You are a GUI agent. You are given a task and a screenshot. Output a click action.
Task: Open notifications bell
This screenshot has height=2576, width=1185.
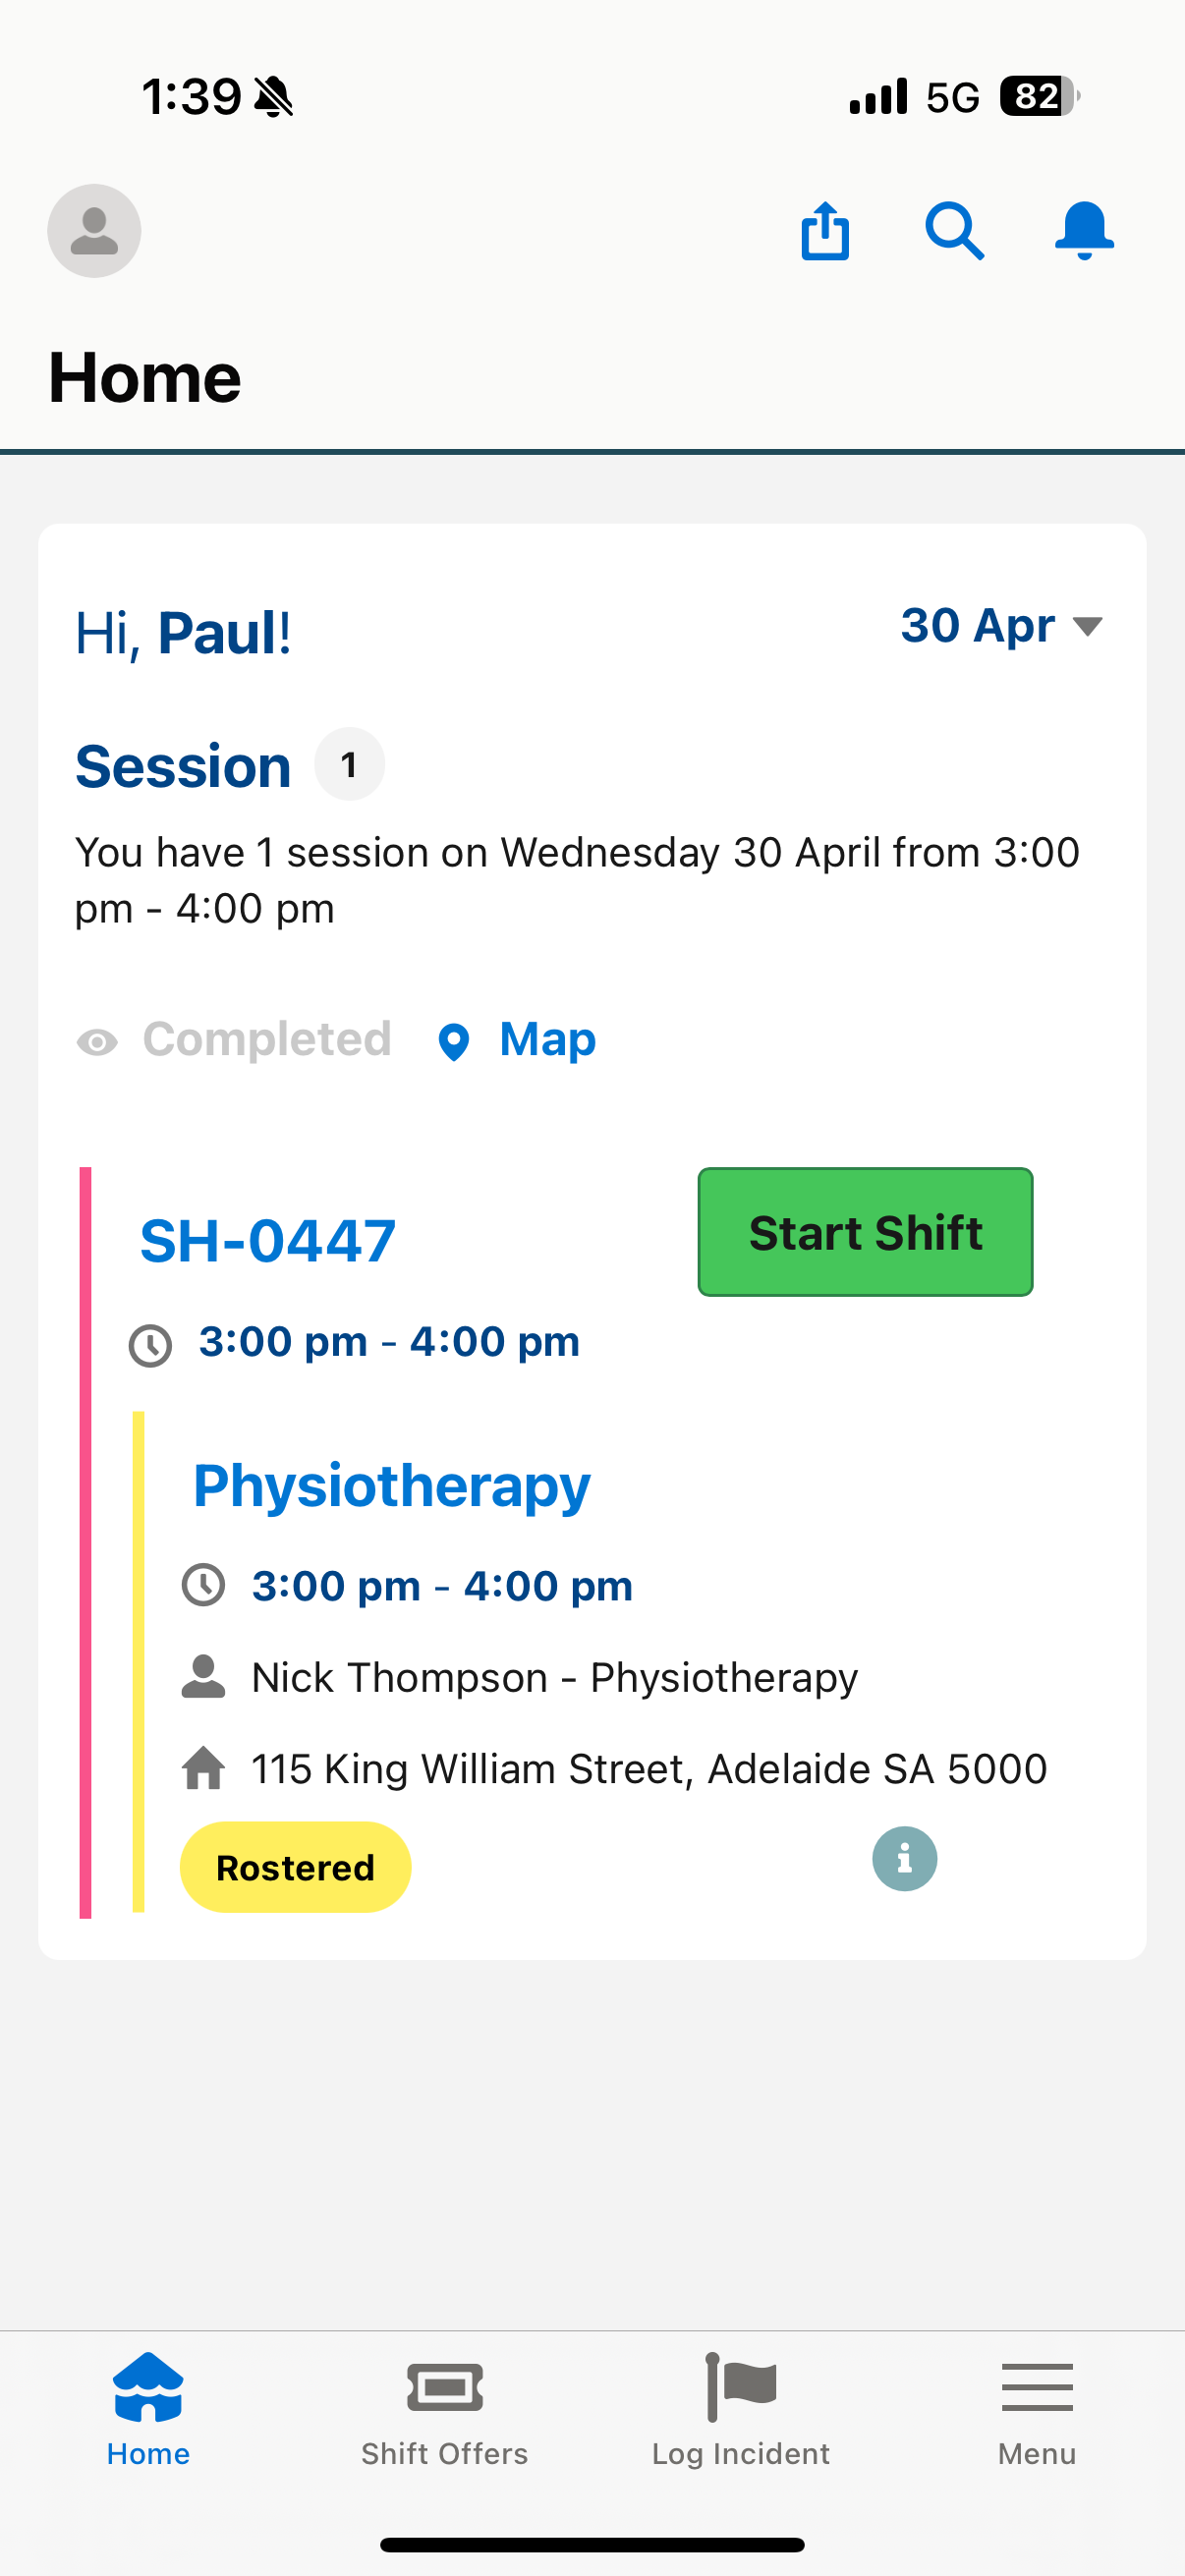point(1084,231)
